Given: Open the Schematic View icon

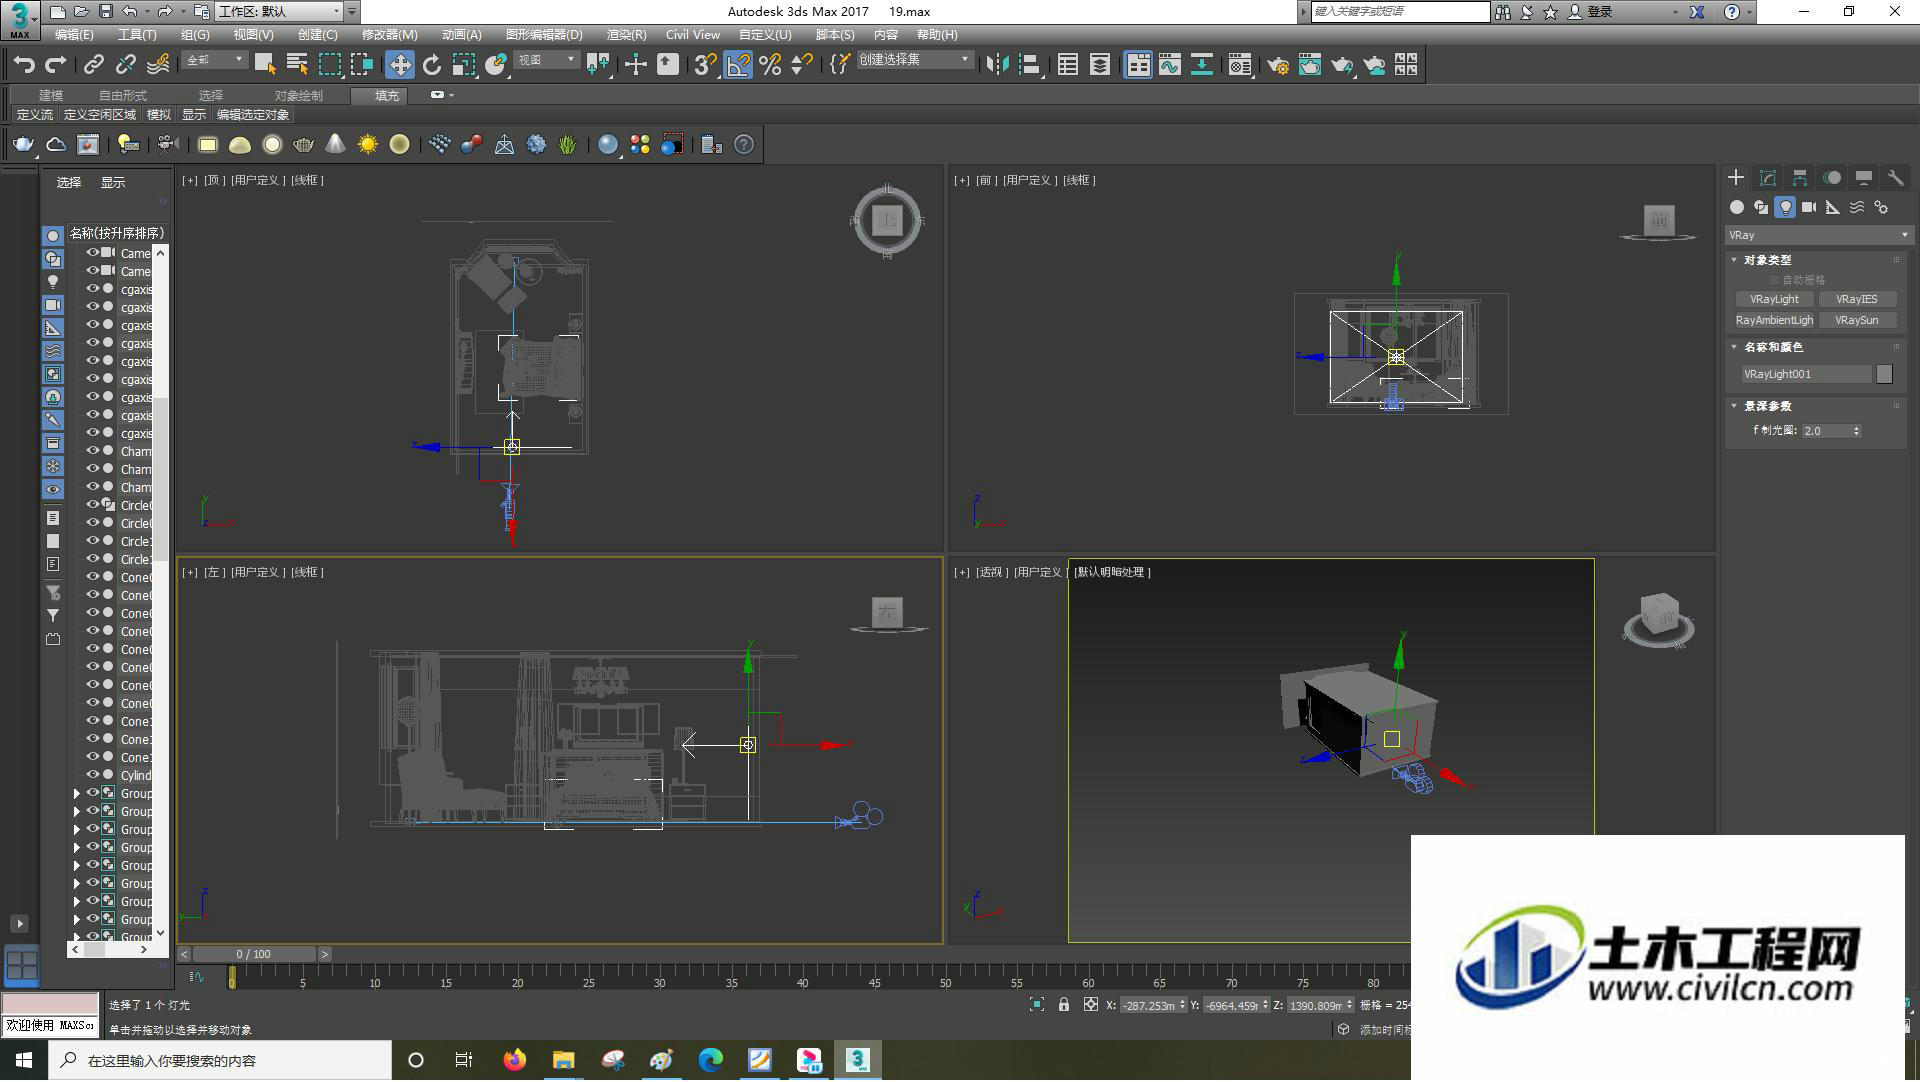Looking at the screenshot, I should [1202, 65].
